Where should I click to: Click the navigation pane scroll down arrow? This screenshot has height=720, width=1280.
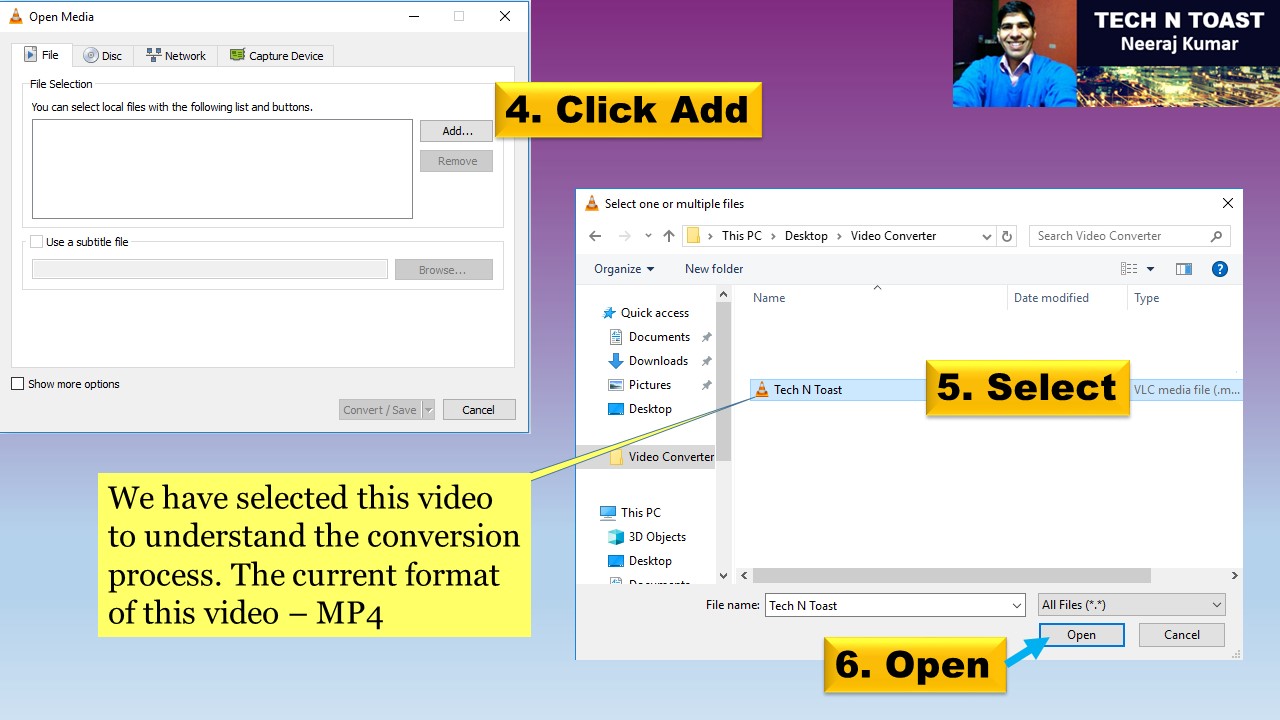click(724, 576)
